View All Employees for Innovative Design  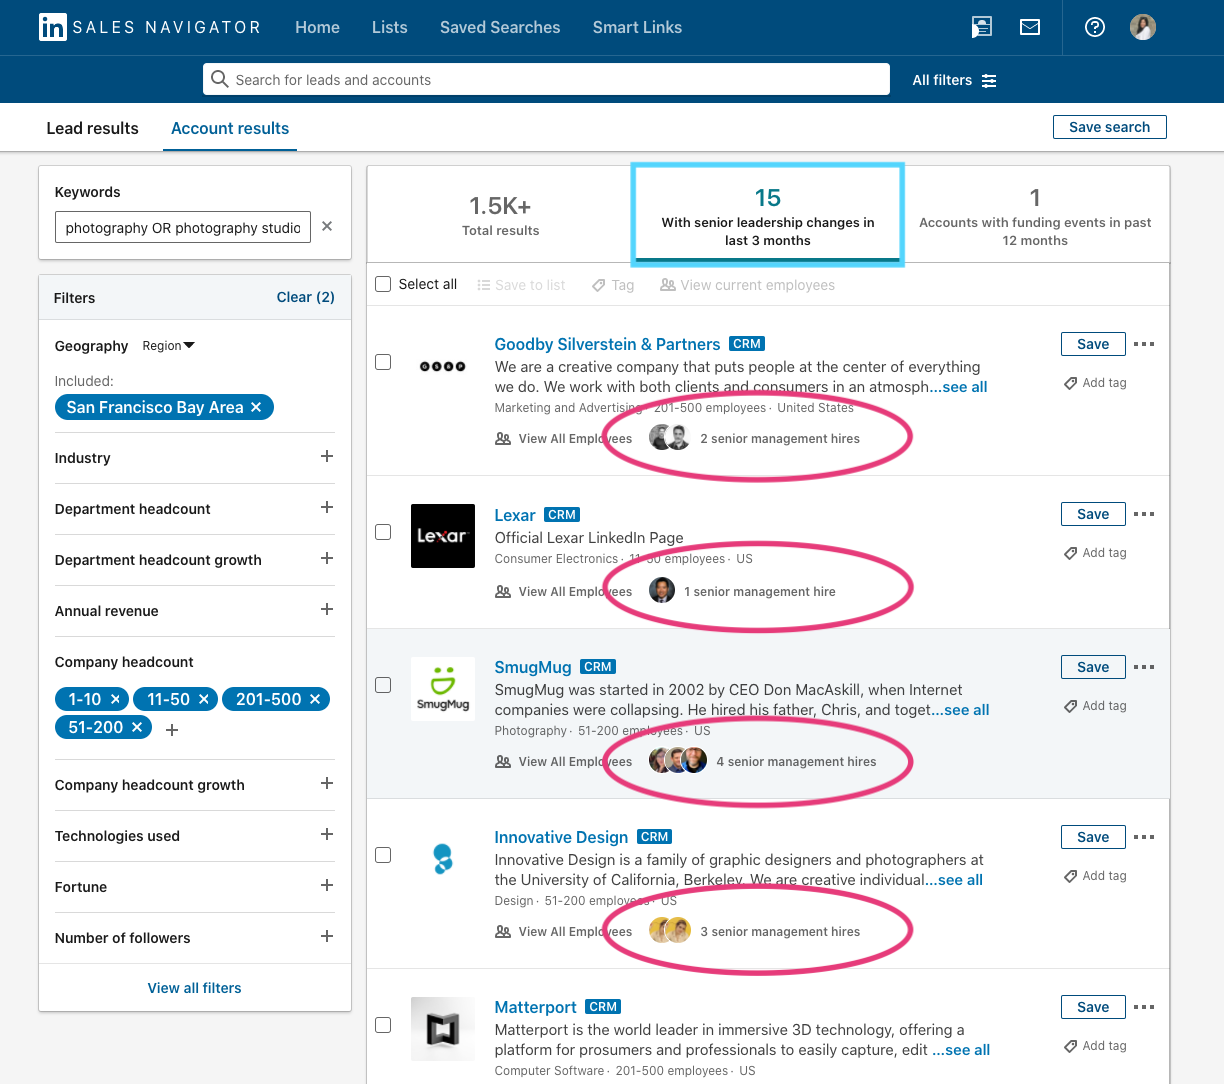point(564,931)
